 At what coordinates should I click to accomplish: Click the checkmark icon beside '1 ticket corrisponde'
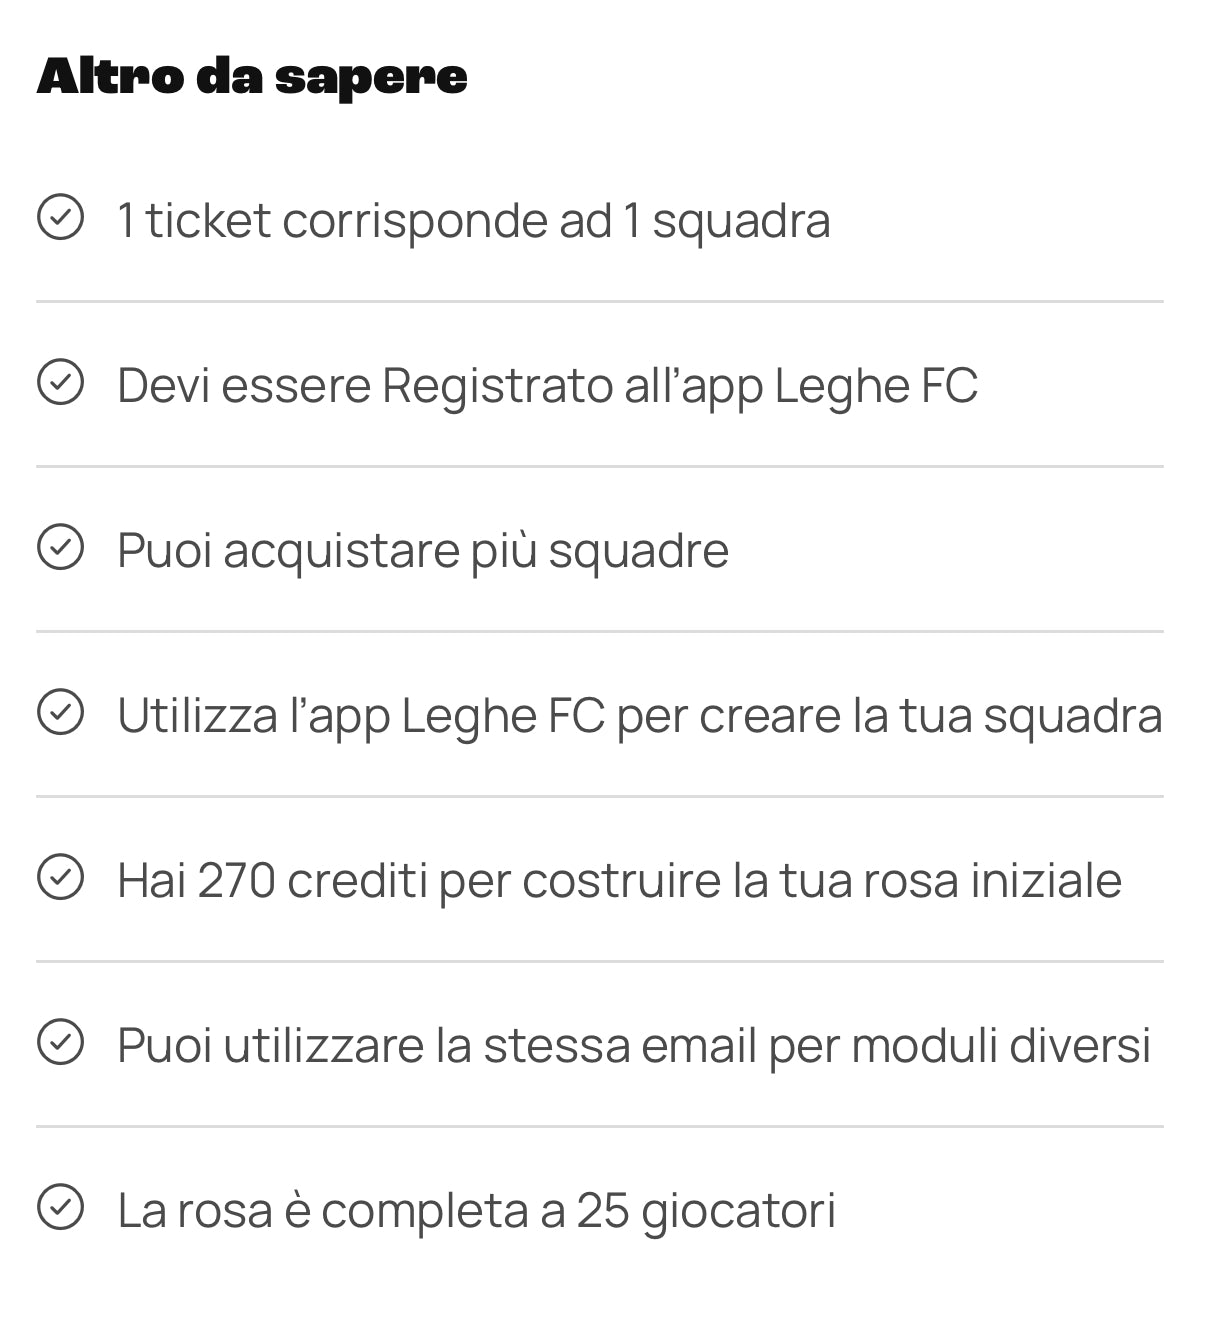[x=60, y=218]
